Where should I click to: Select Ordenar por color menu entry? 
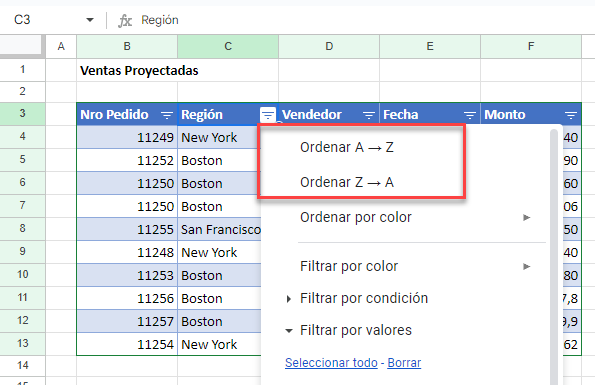pyautogui.click(x=356, y=217)
